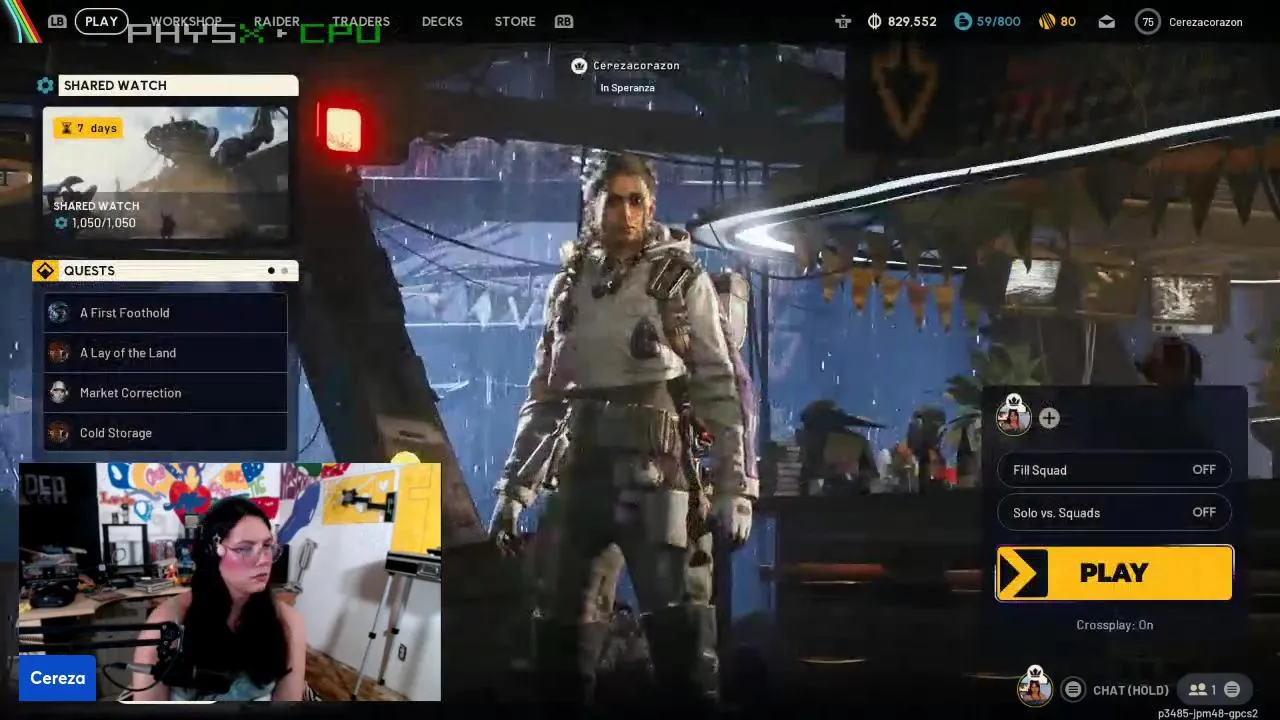Open the party members icon
1280x720 pixels.
pos(1197,689)
